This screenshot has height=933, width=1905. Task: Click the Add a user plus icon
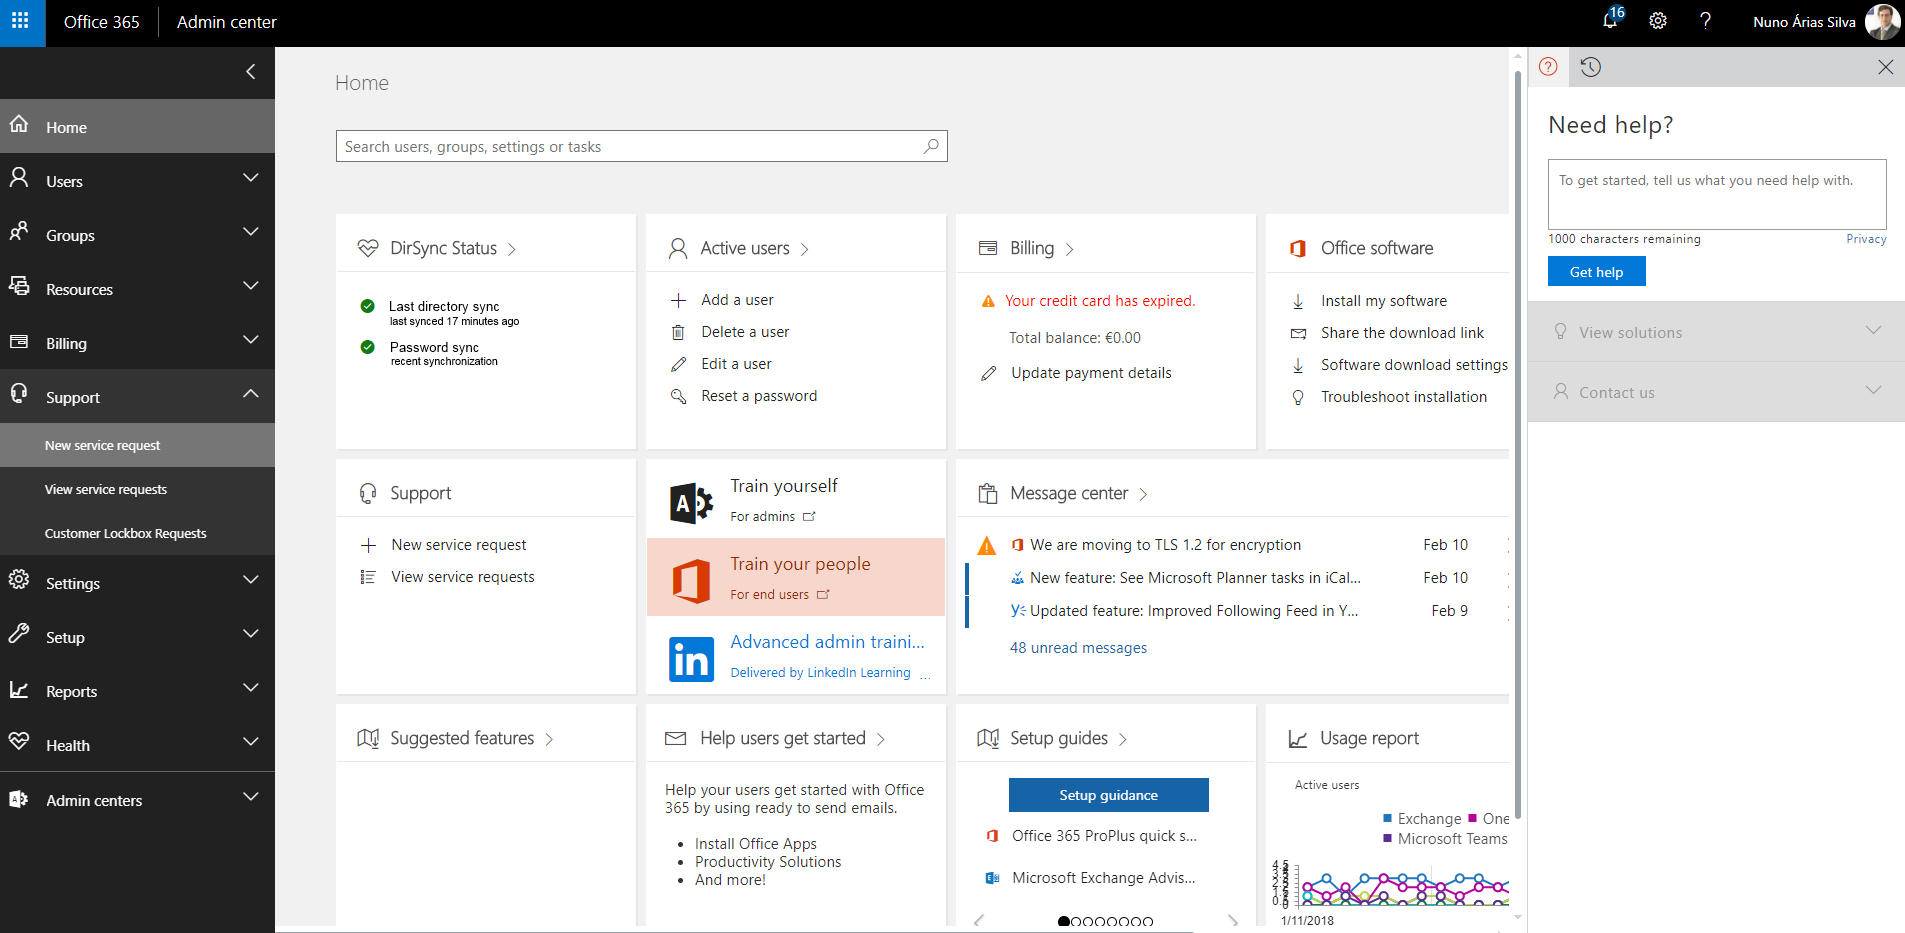(678, 300)
